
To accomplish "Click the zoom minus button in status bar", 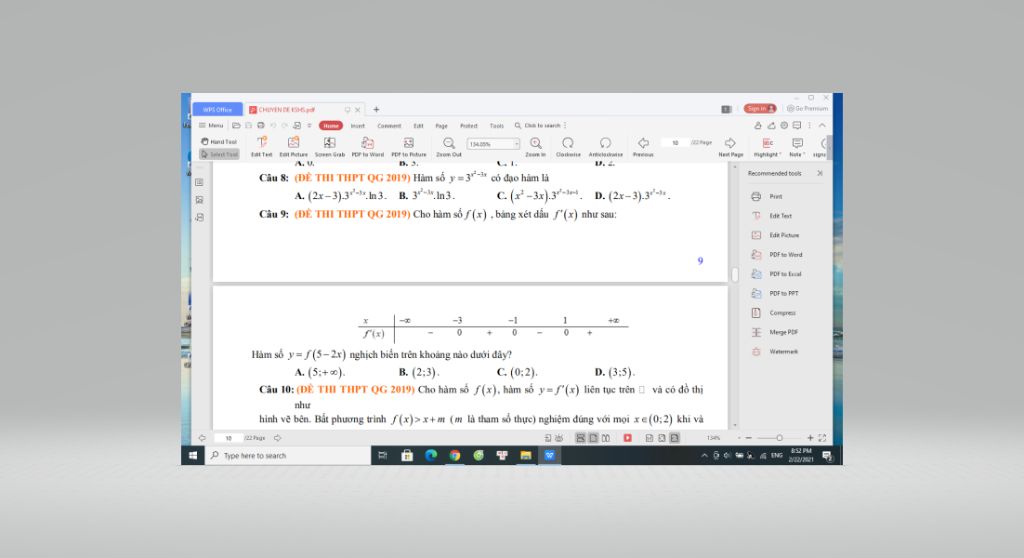I will click(748, 438).
